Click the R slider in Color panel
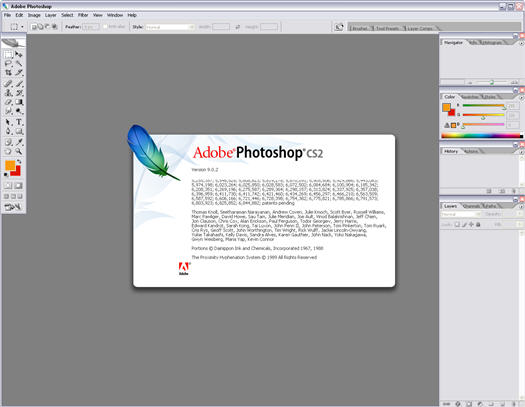This screenshot has width=525, height=407. click(483, 106)
